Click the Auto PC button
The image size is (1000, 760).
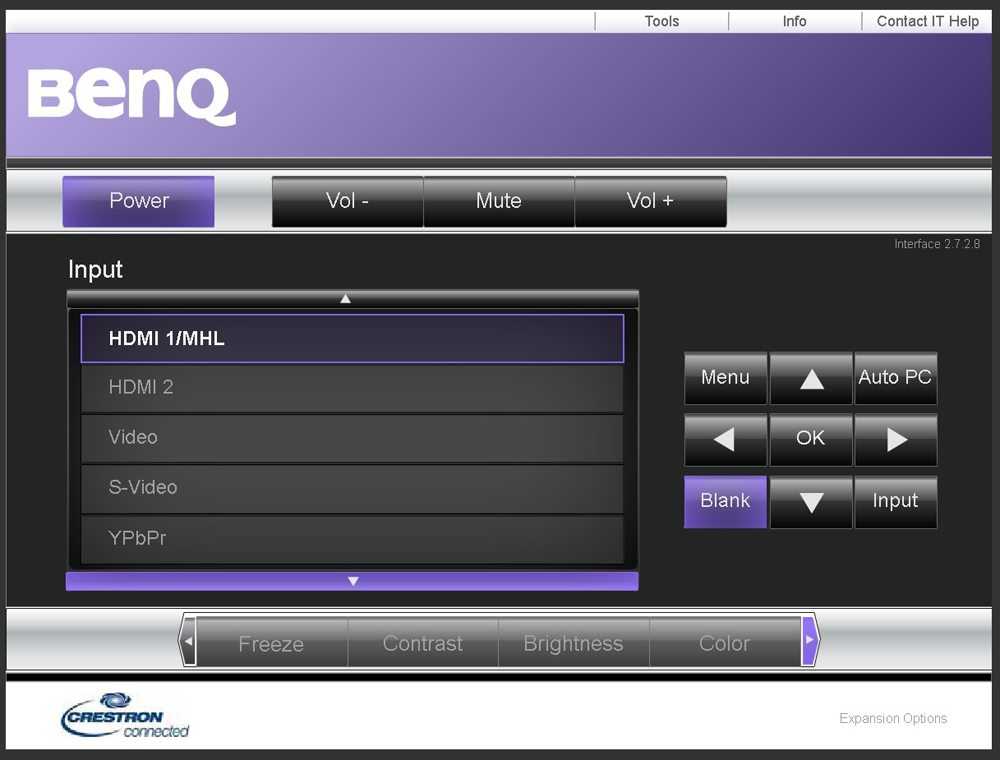pos(895,378)
